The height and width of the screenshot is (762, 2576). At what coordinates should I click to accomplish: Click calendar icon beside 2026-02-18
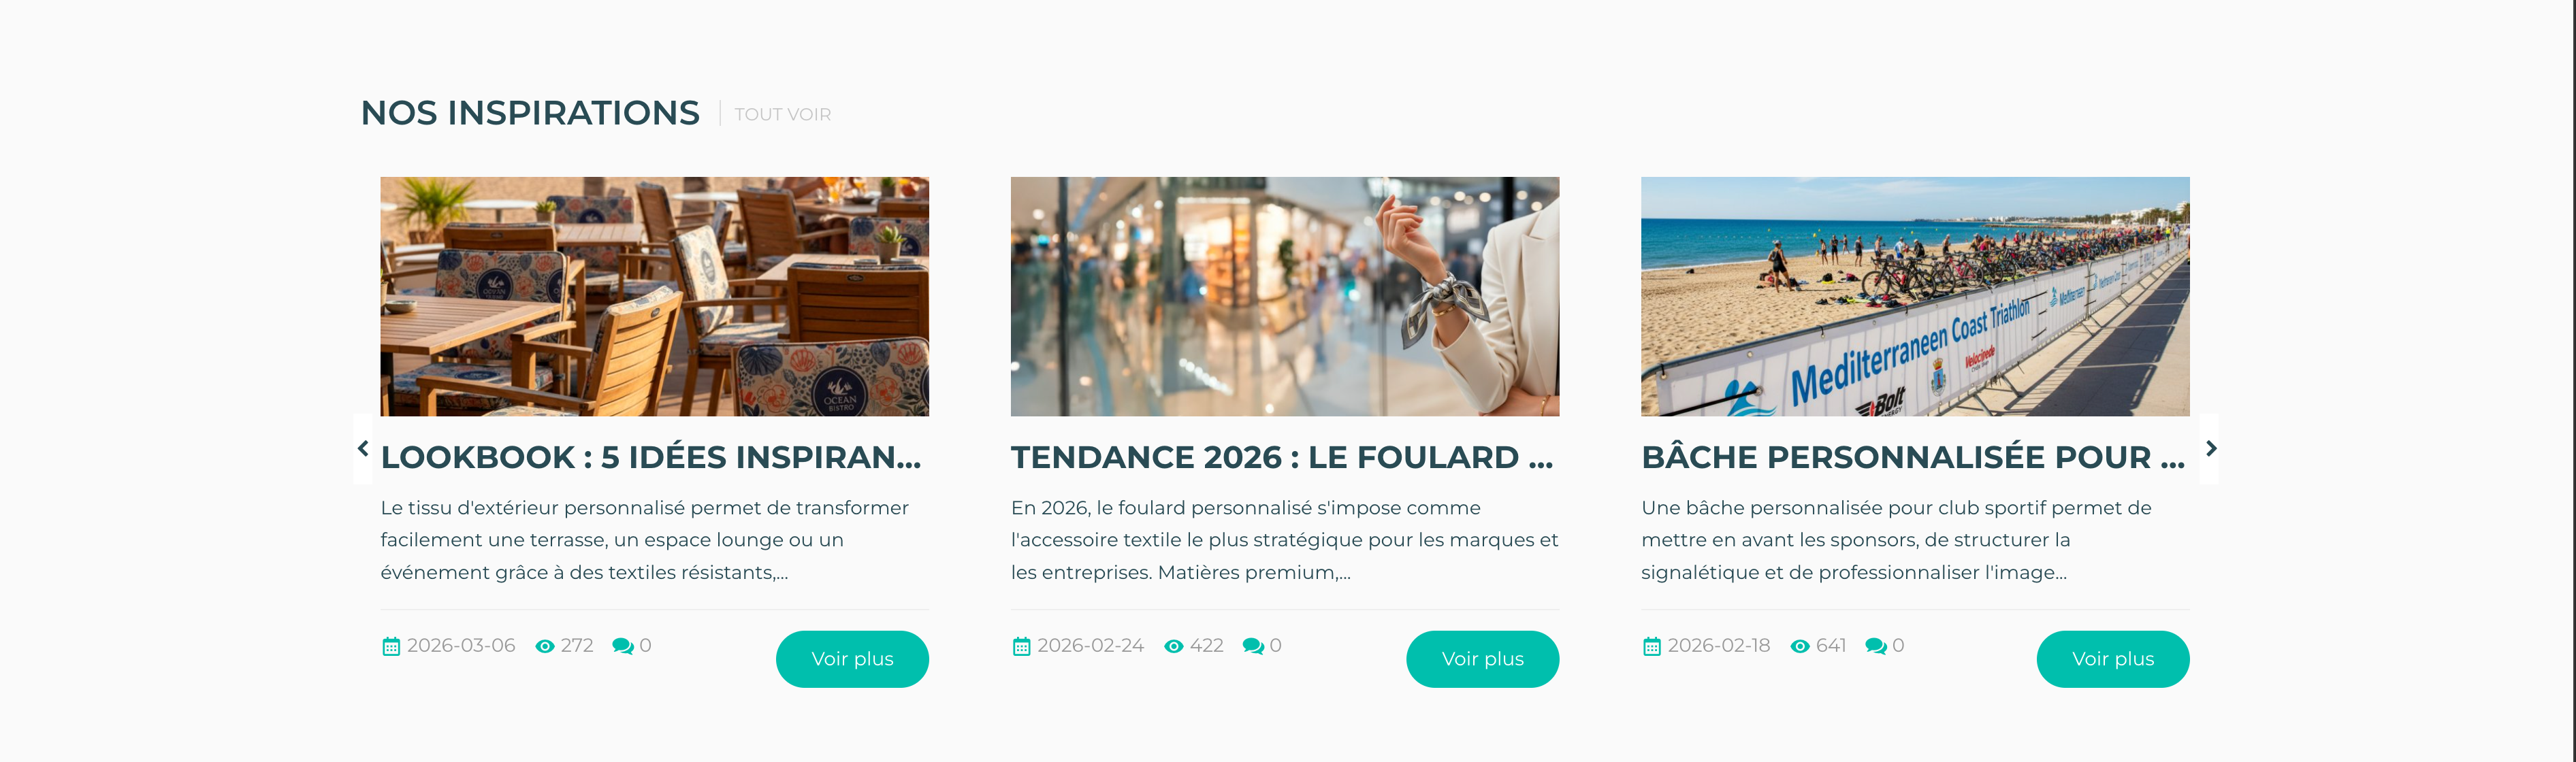tap(1652, 647)
